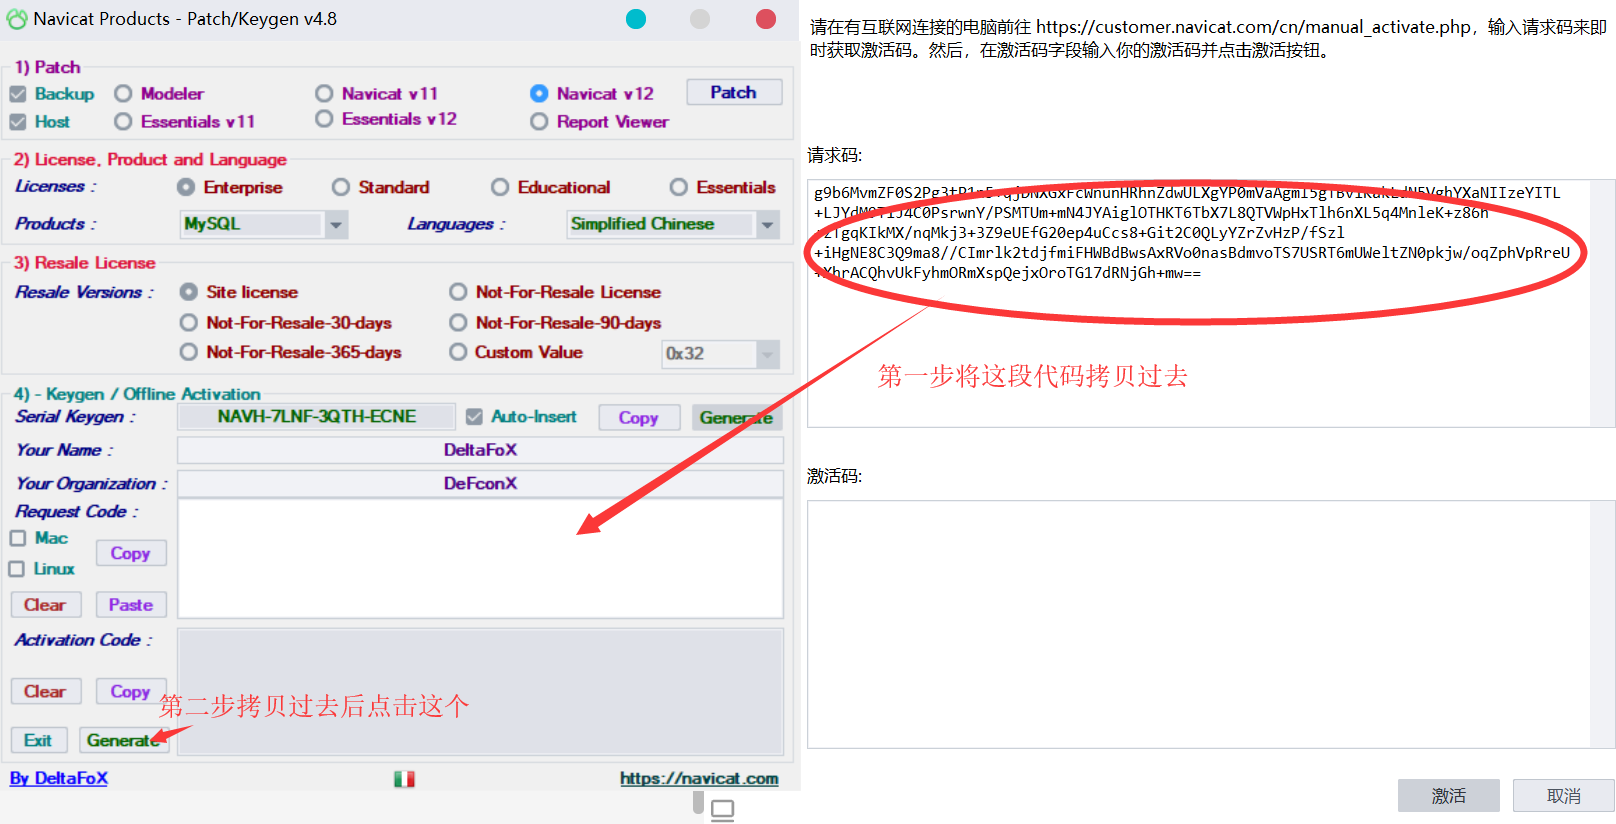
Task: Open the By DeltaFoX link
Action: click(59, 779)
